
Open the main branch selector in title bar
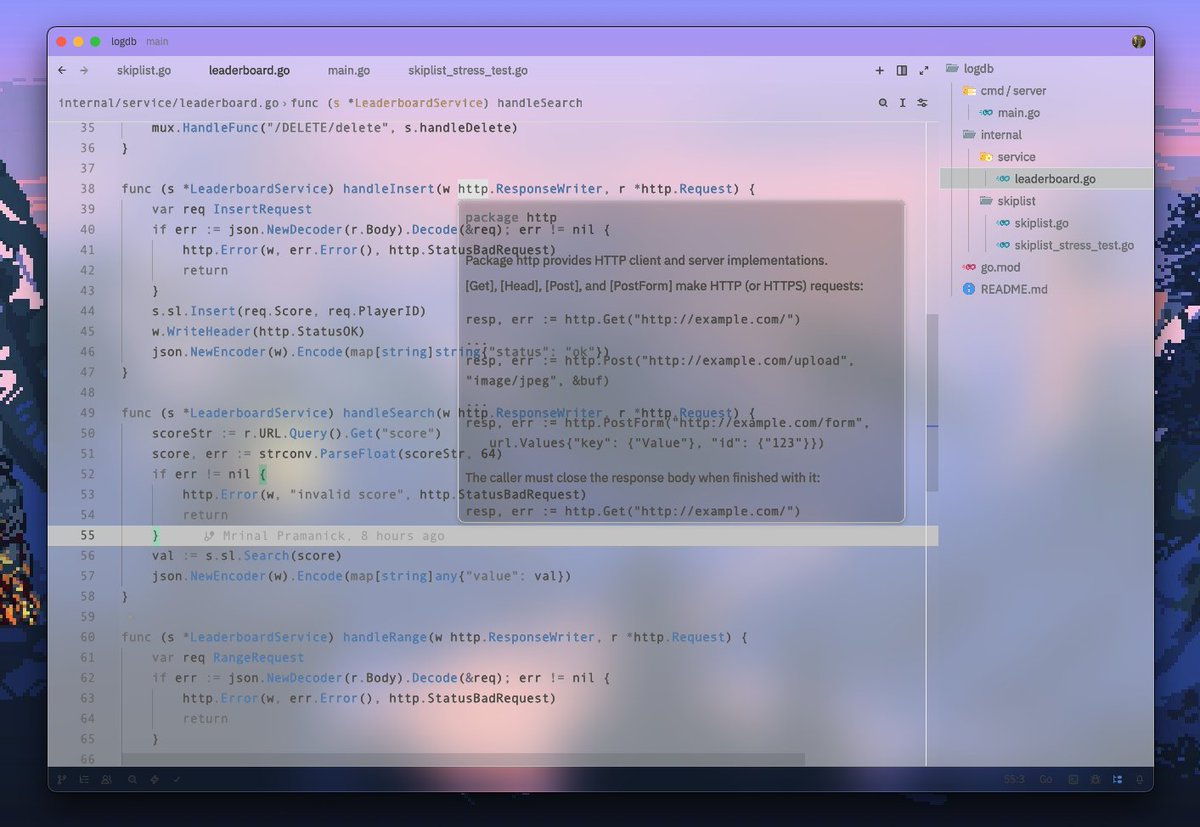pos(157,41)
